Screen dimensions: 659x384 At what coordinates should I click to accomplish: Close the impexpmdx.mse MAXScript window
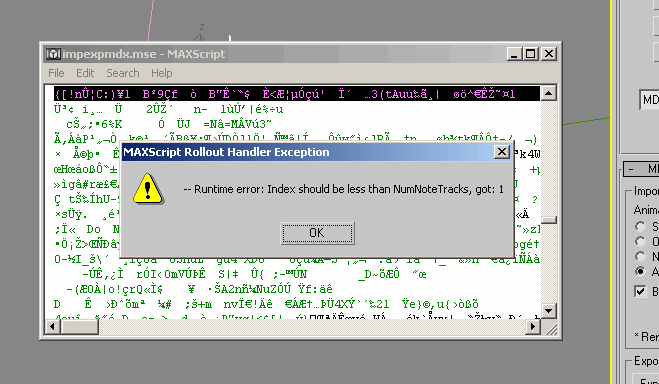[x=549, y=54]
